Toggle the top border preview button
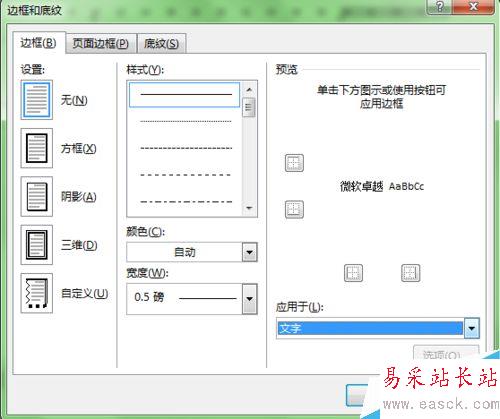The width and height of the screenshot is (500, 419). [294, 163]
